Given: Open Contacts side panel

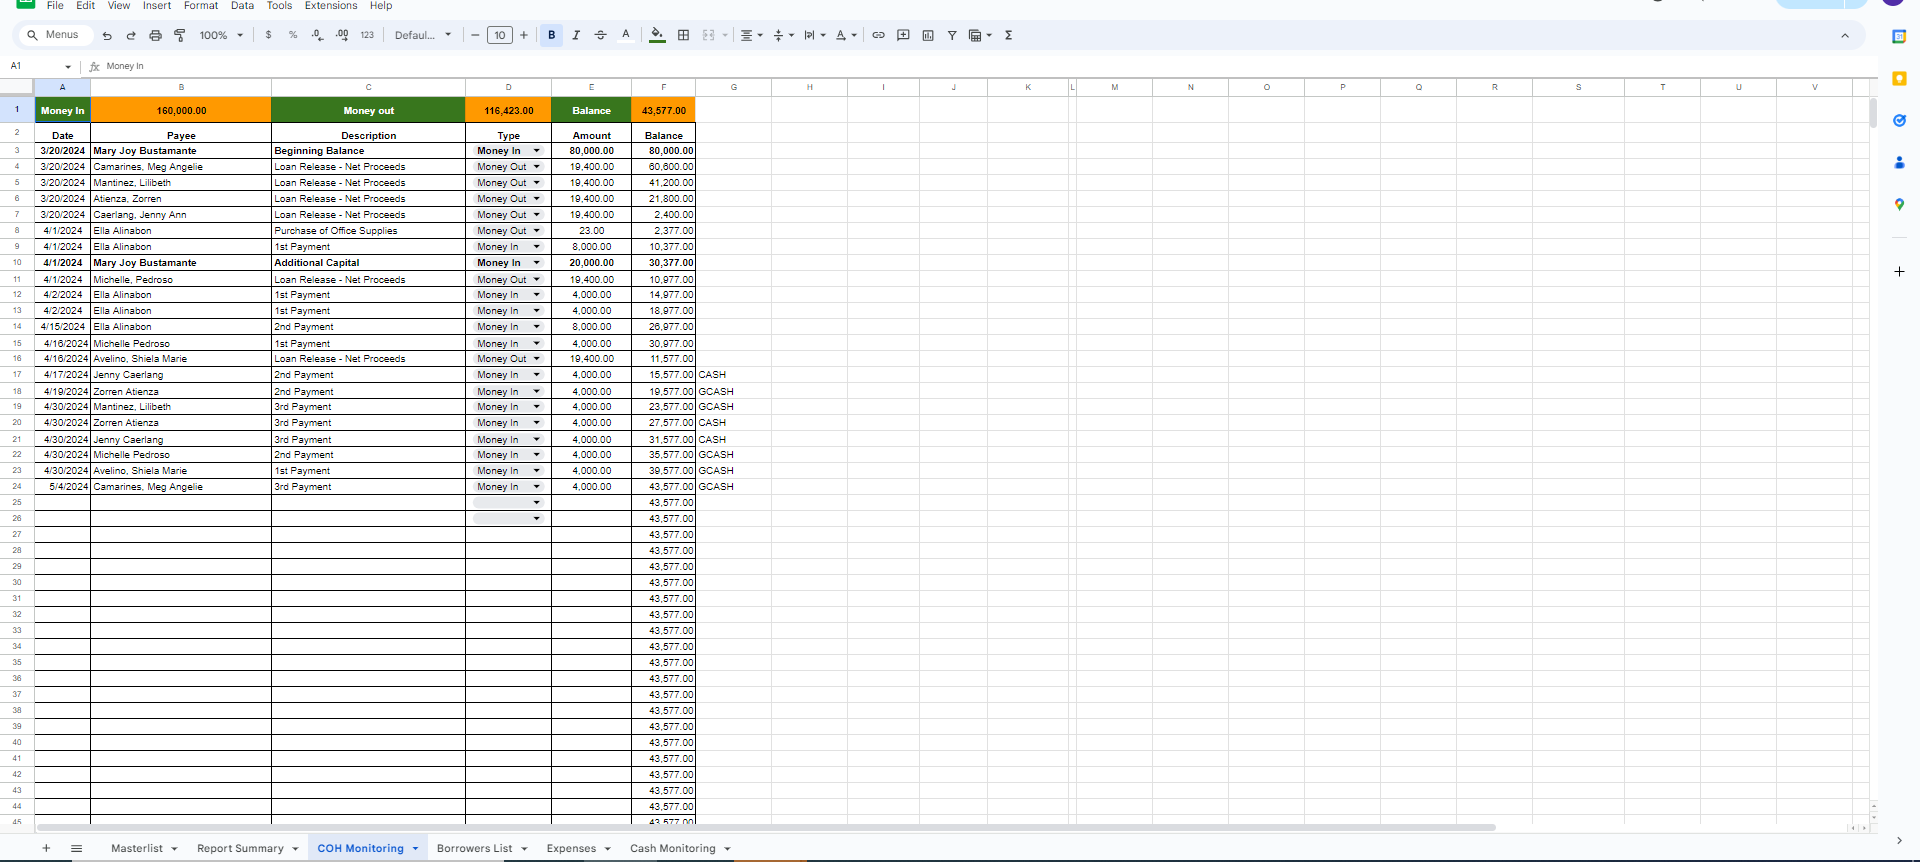Looking at the screenshot, I should (x=1899, y=162).
